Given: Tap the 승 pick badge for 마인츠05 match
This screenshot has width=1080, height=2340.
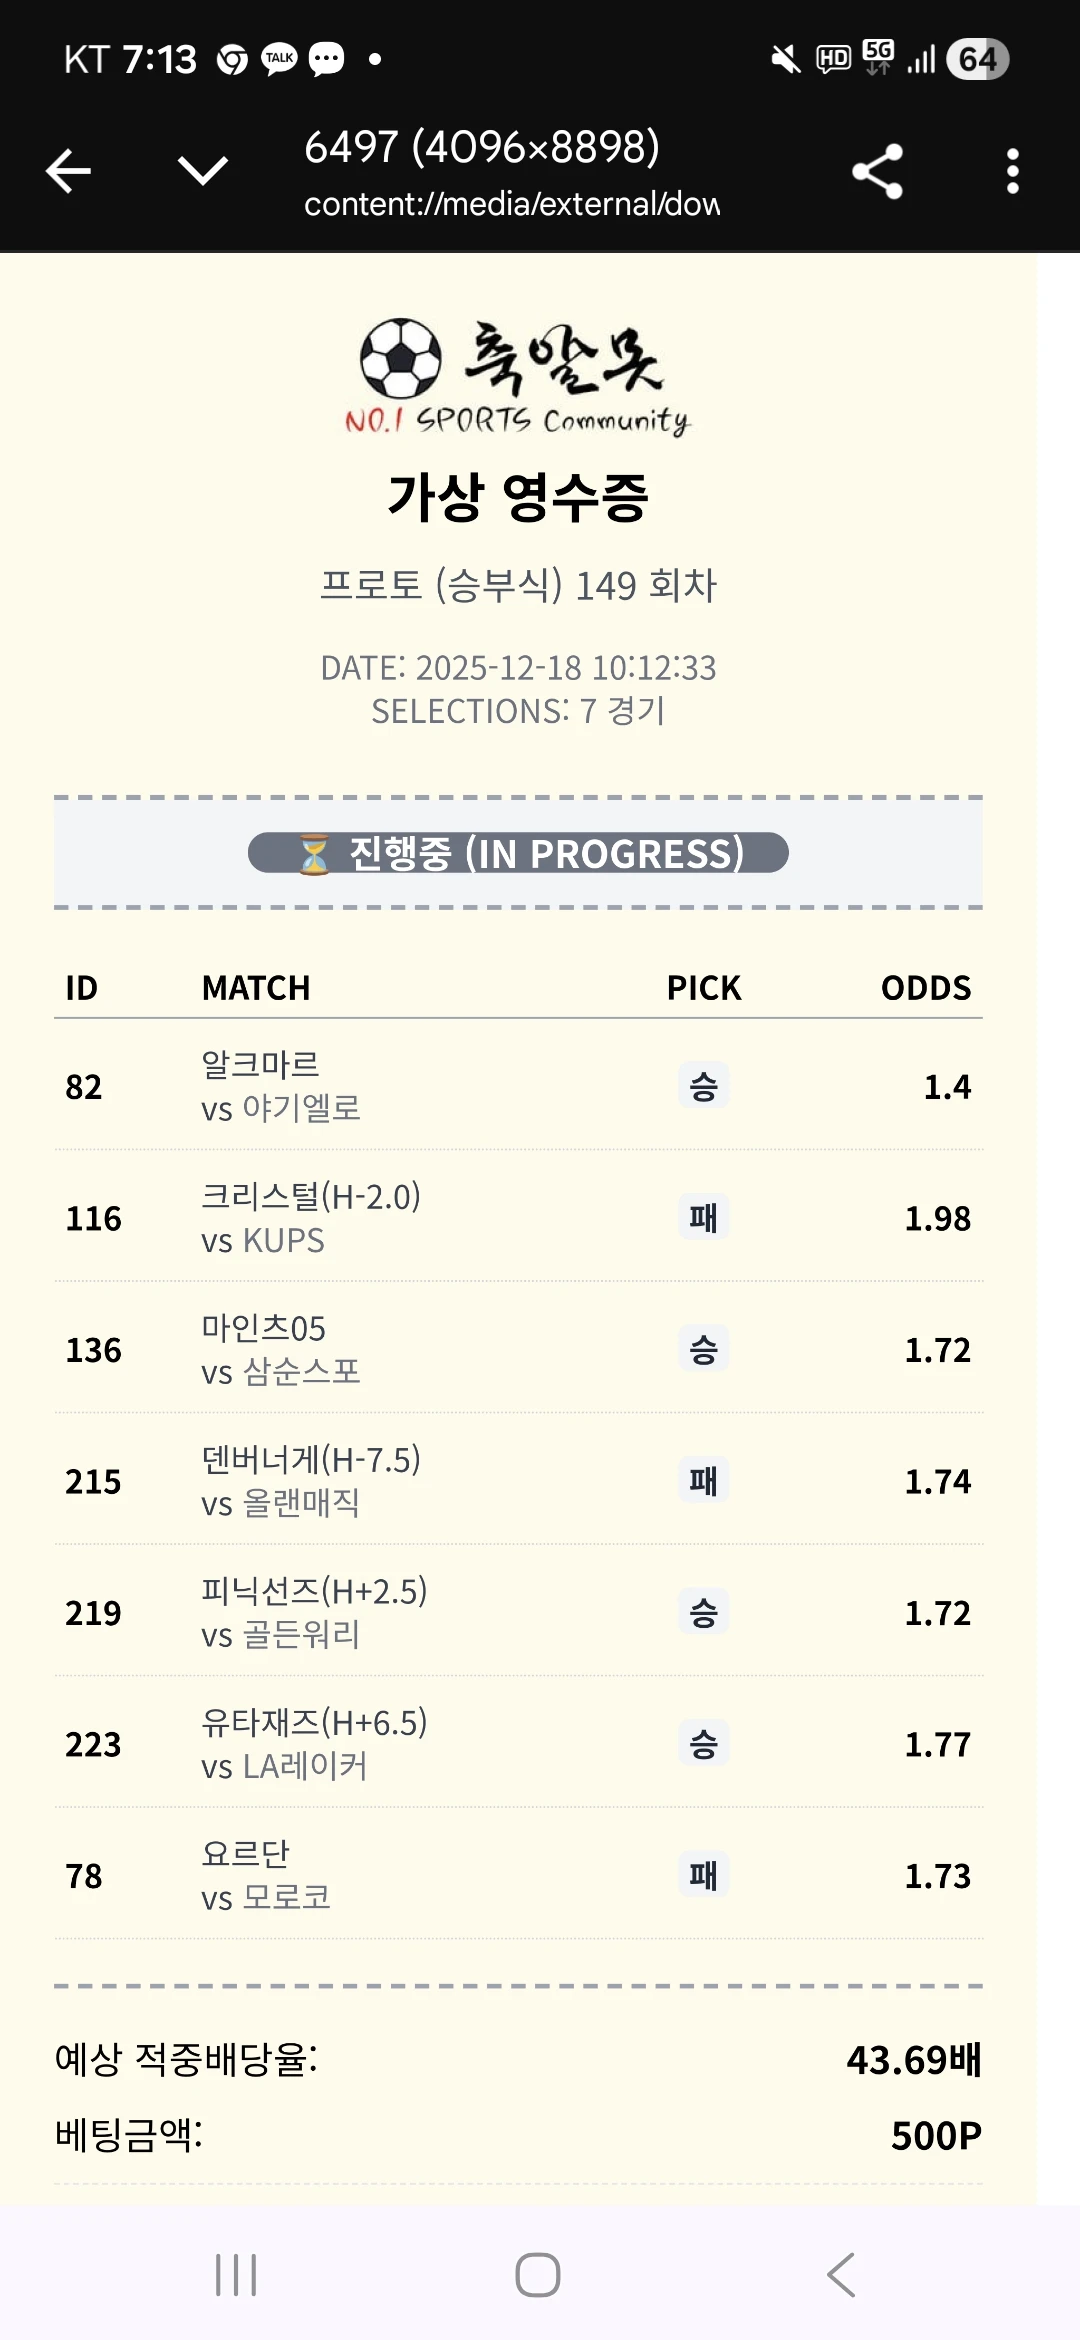Looking at the screenshot, I should 703,1350.
